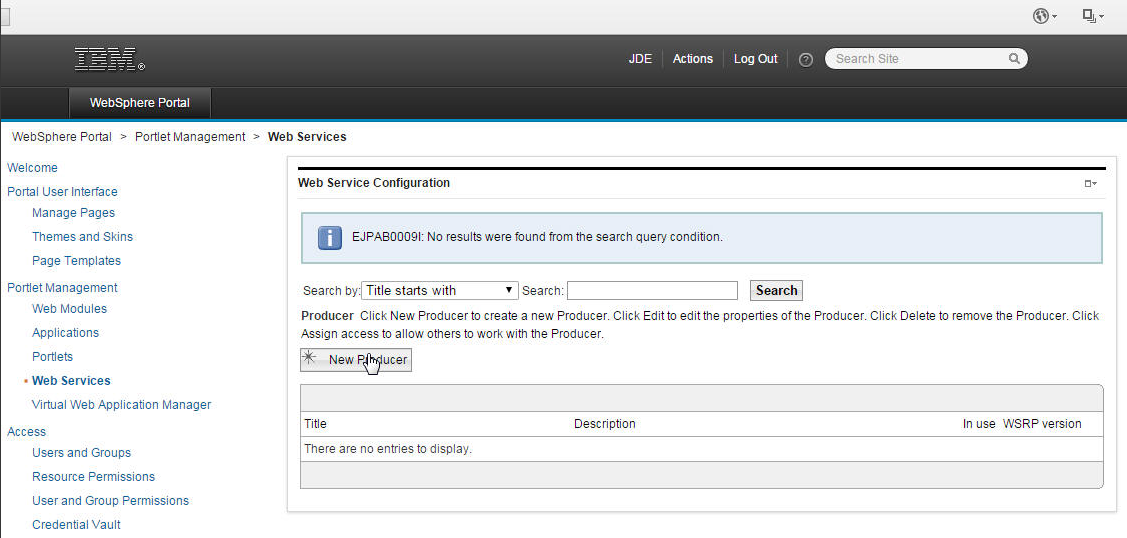Expand the 'Title starts with' dropdown

point(439,291)
